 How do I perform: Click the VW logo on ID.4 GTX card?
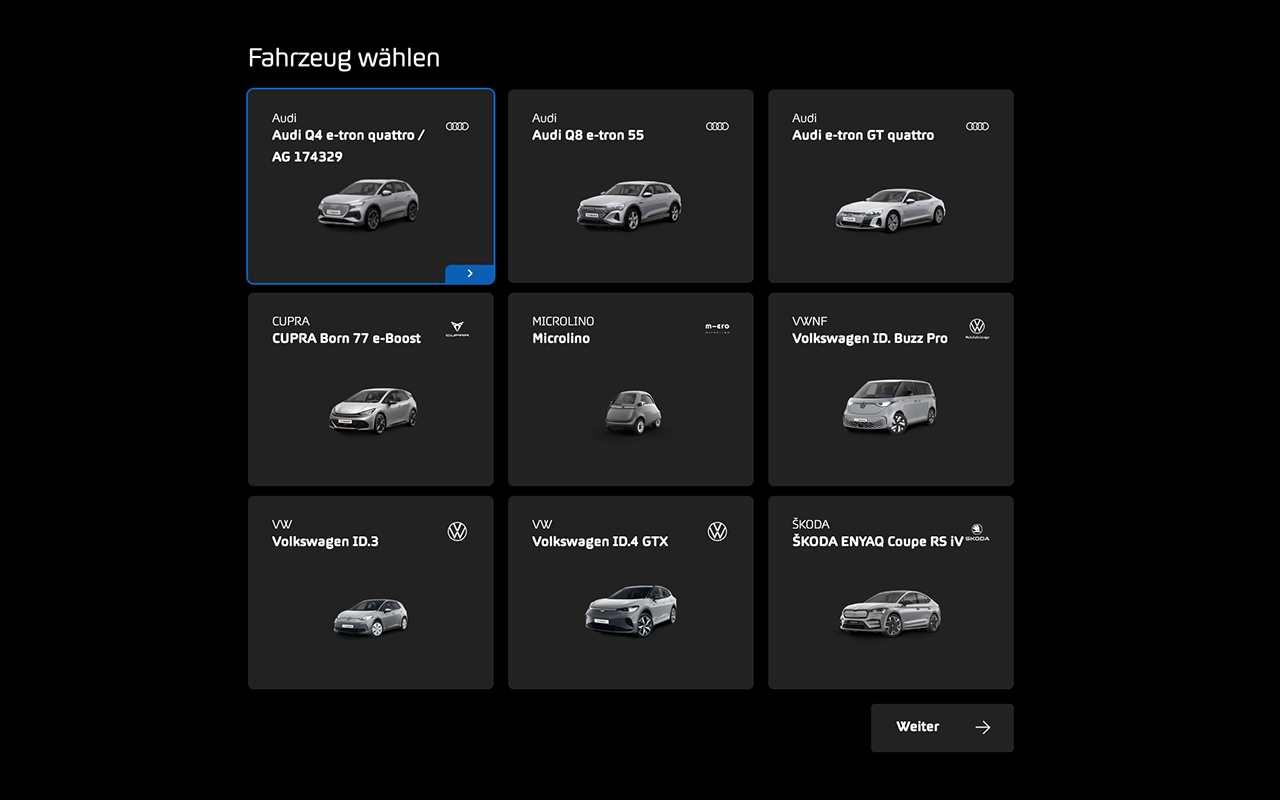(717, 532)
